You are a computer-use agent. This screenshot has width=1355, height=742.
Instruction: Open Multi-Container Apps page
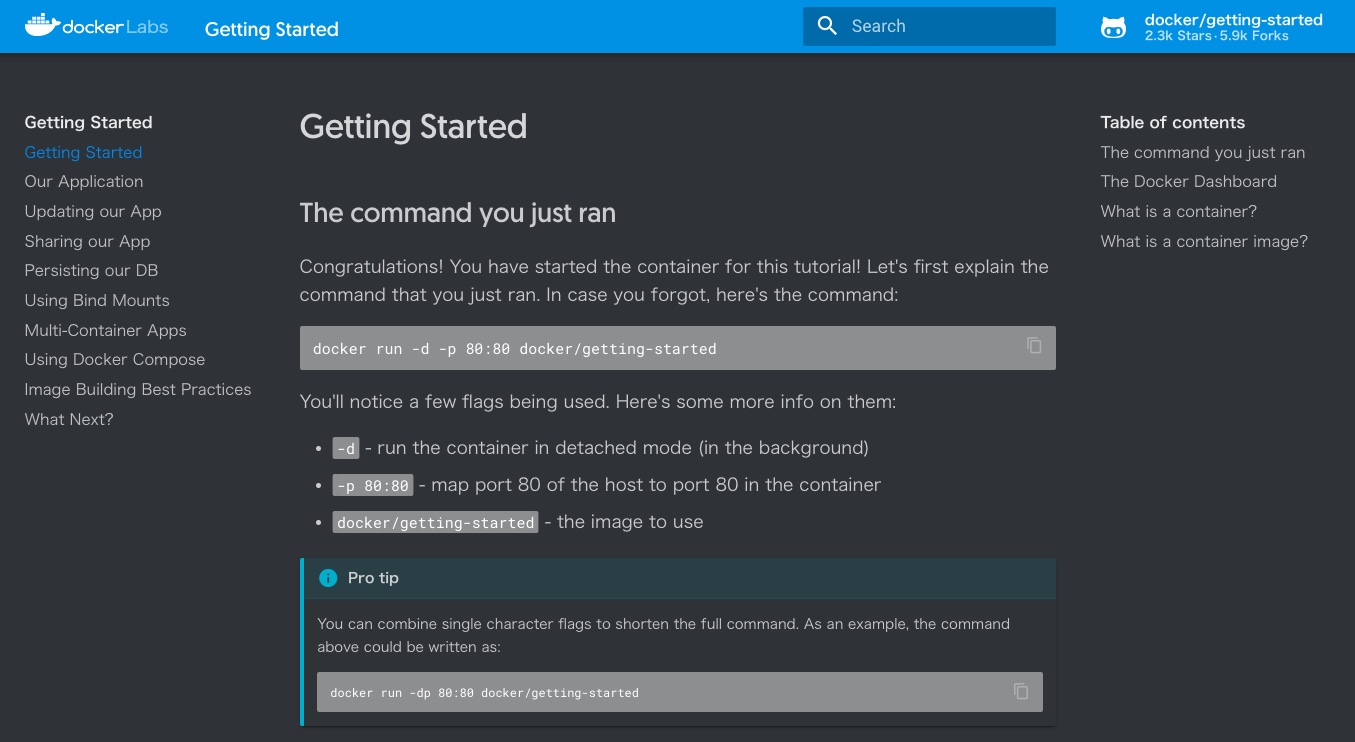105,330
